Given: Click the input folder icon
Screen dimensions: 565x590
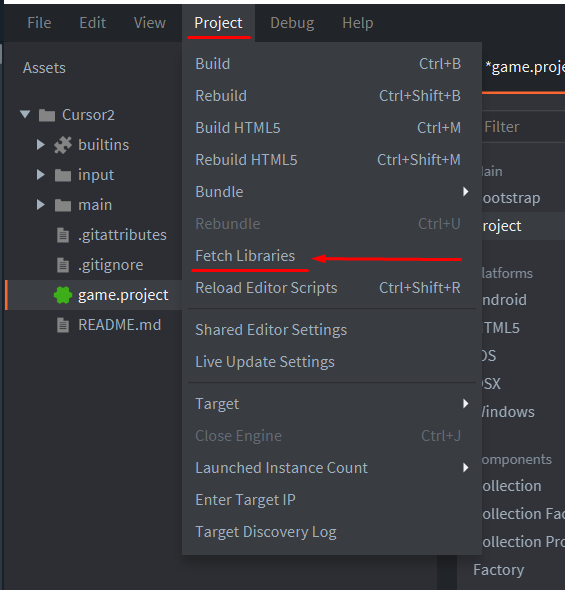Looking at the screenshot, I should 63,175.
